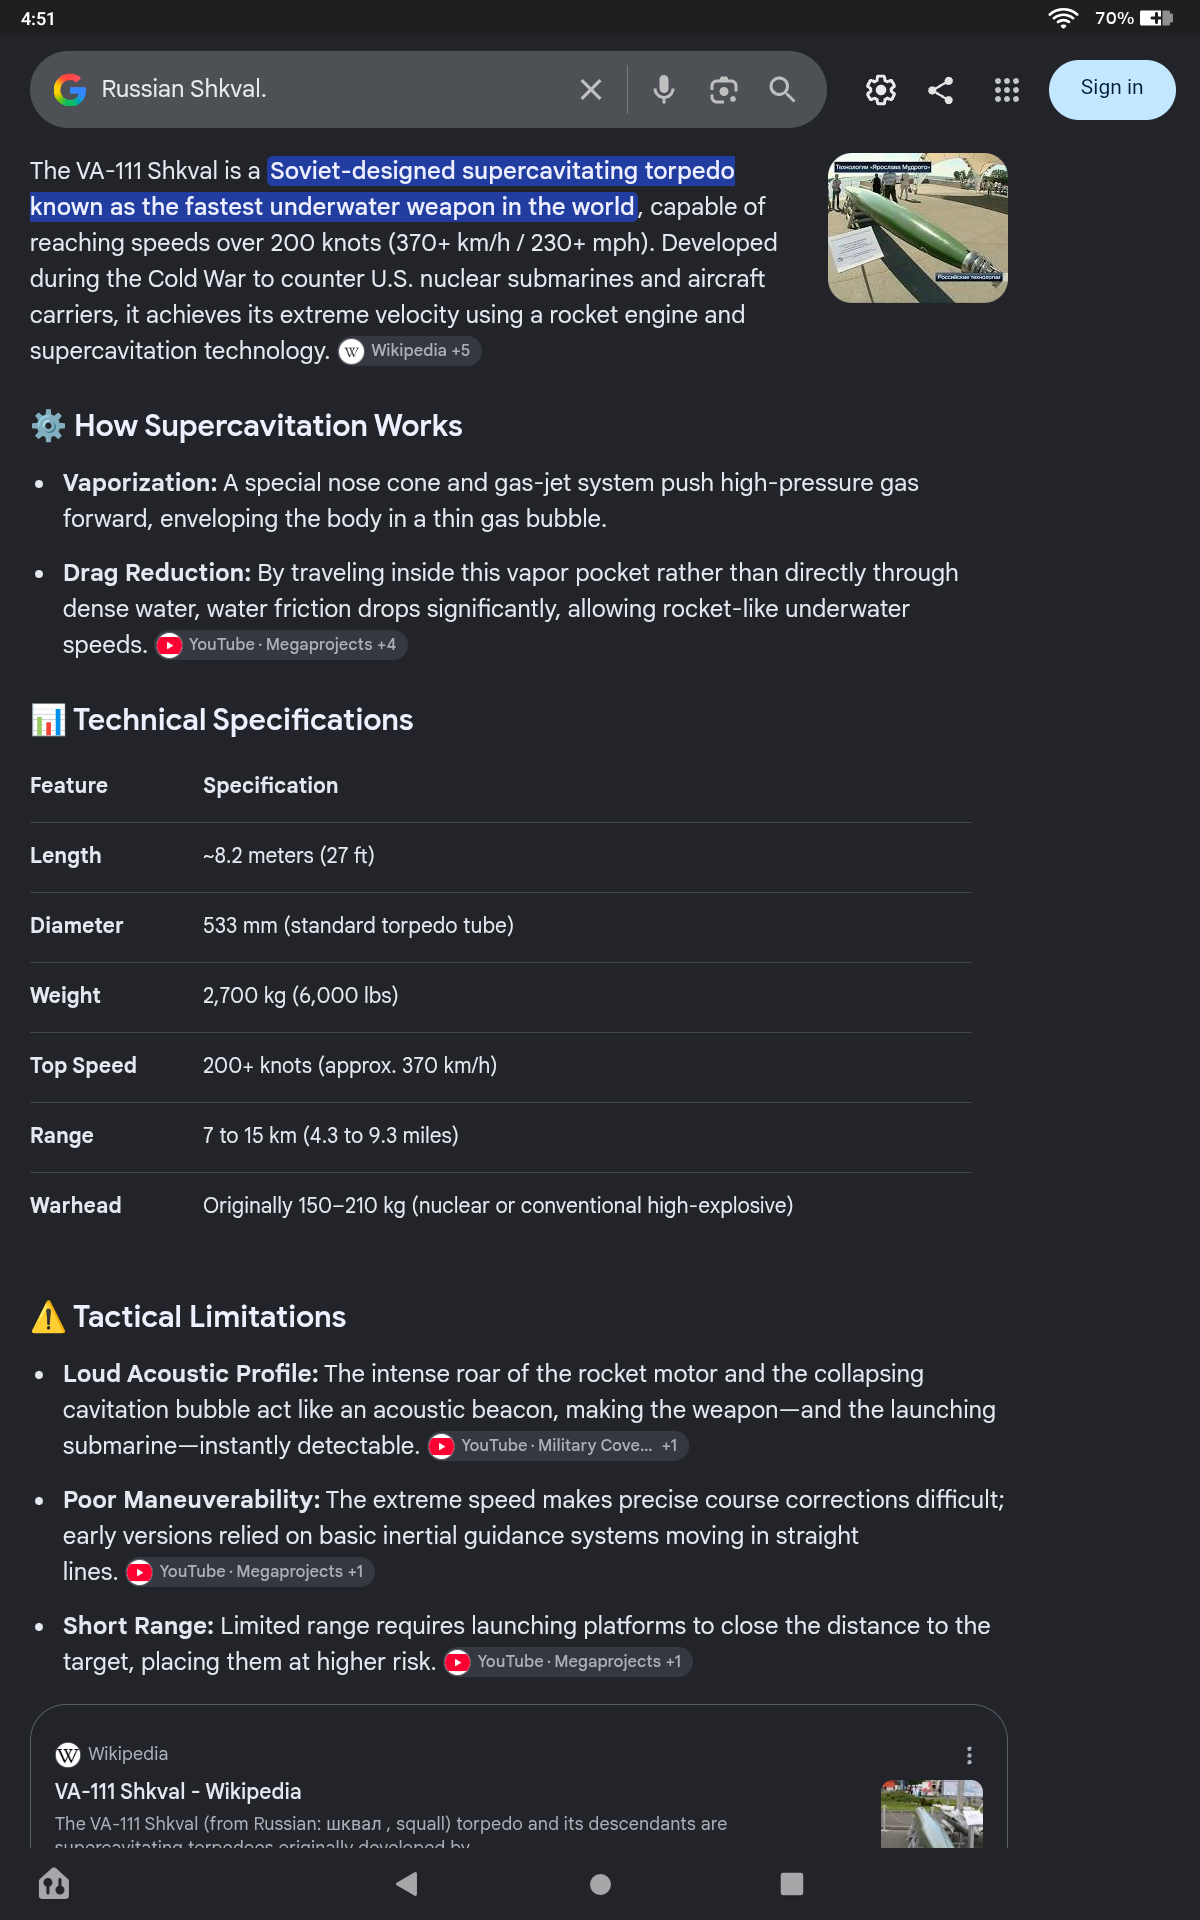Viewport: 1200px width, 1920px height.
Task: Open the three-dot menu on the Wikipedia card
Action: [x=969, y=1755]
